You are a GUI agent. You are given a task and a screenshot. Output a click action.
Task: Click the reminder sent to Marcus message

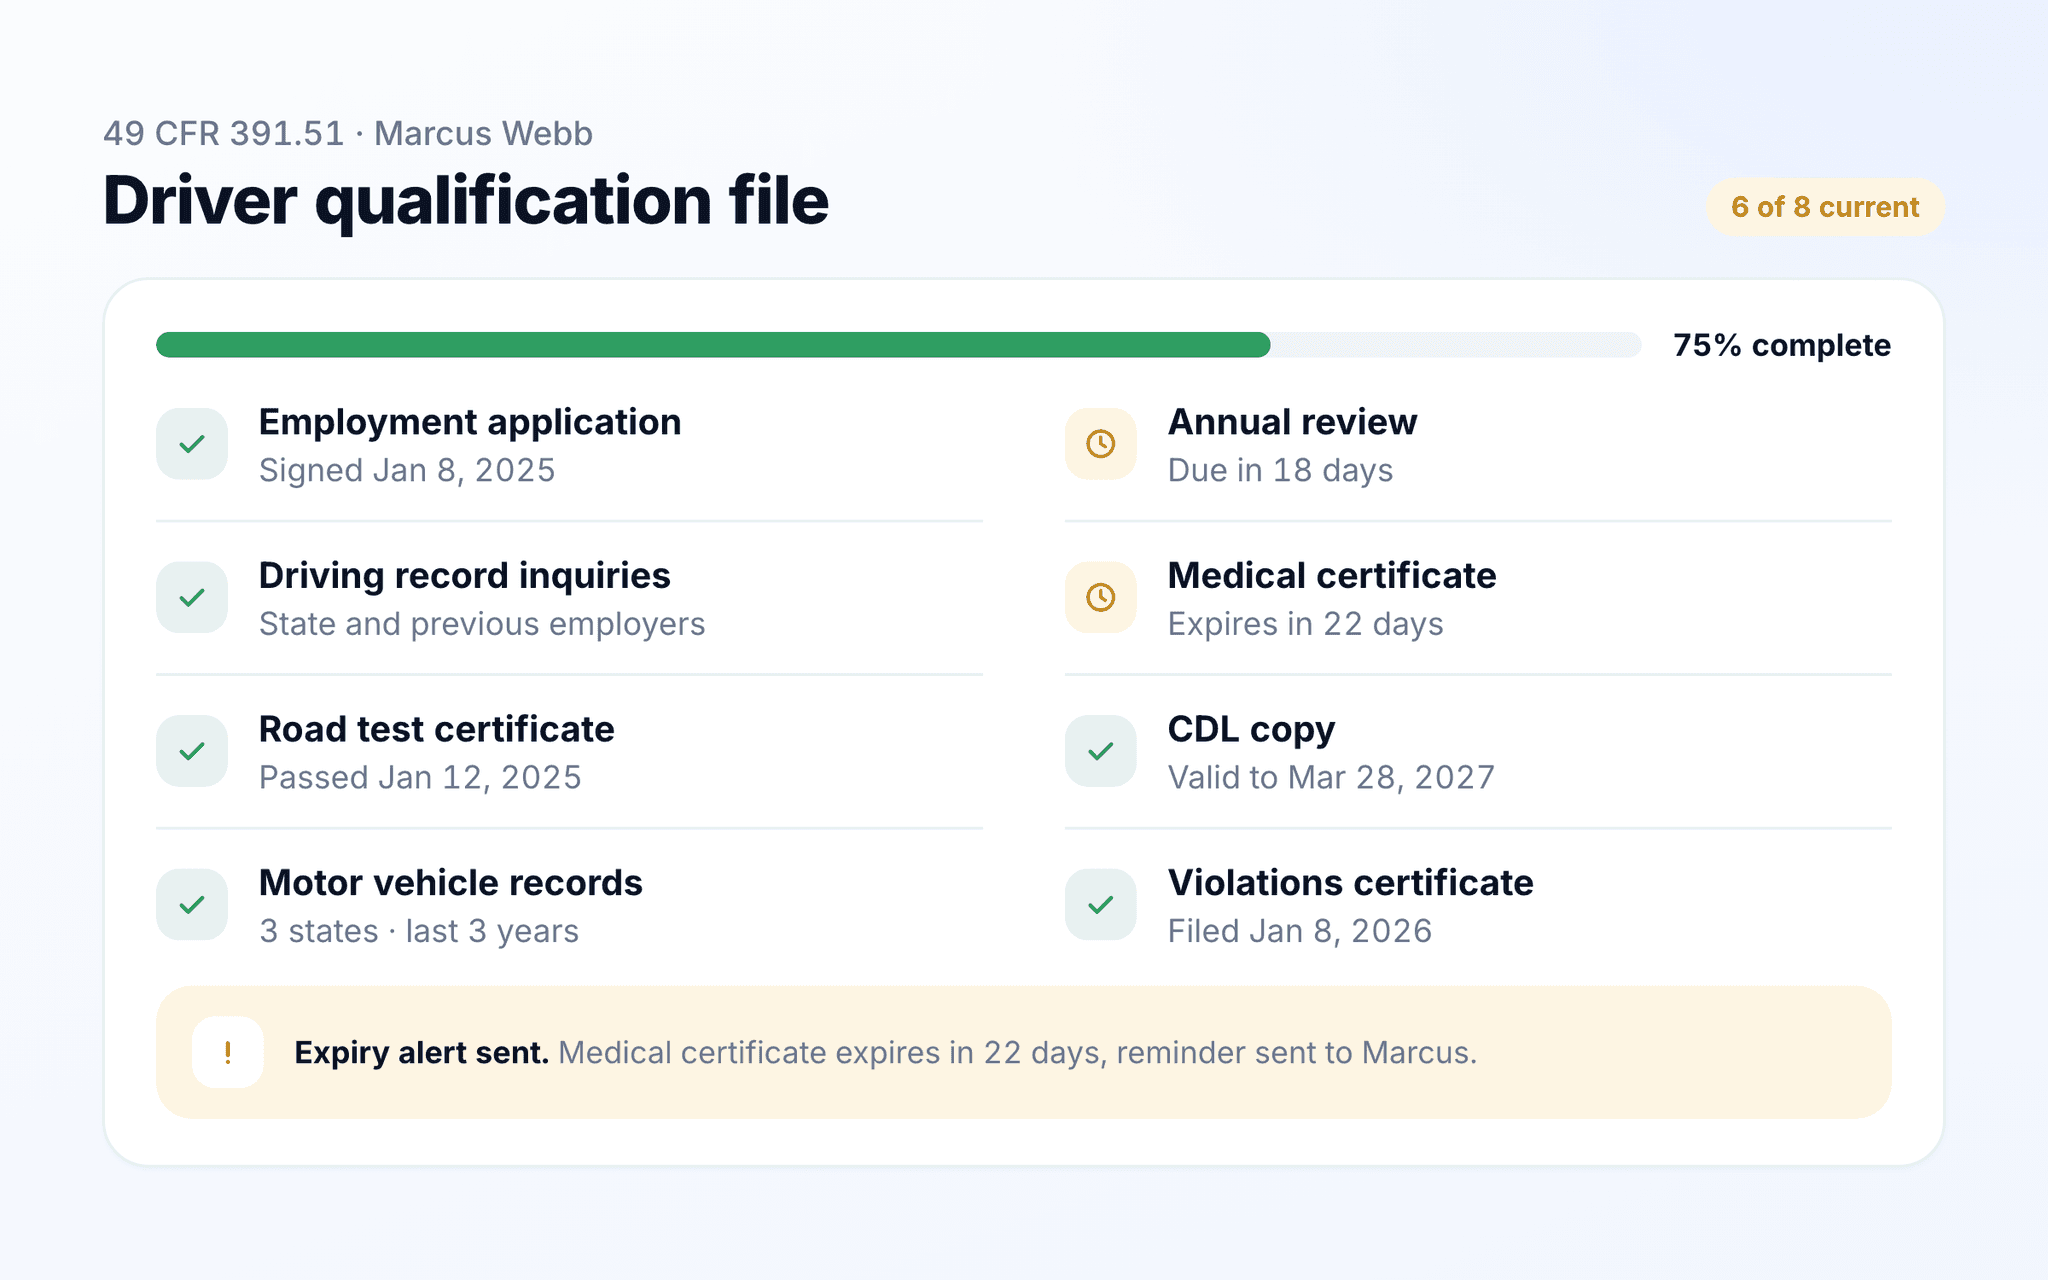click(x=1017, y=1053)
